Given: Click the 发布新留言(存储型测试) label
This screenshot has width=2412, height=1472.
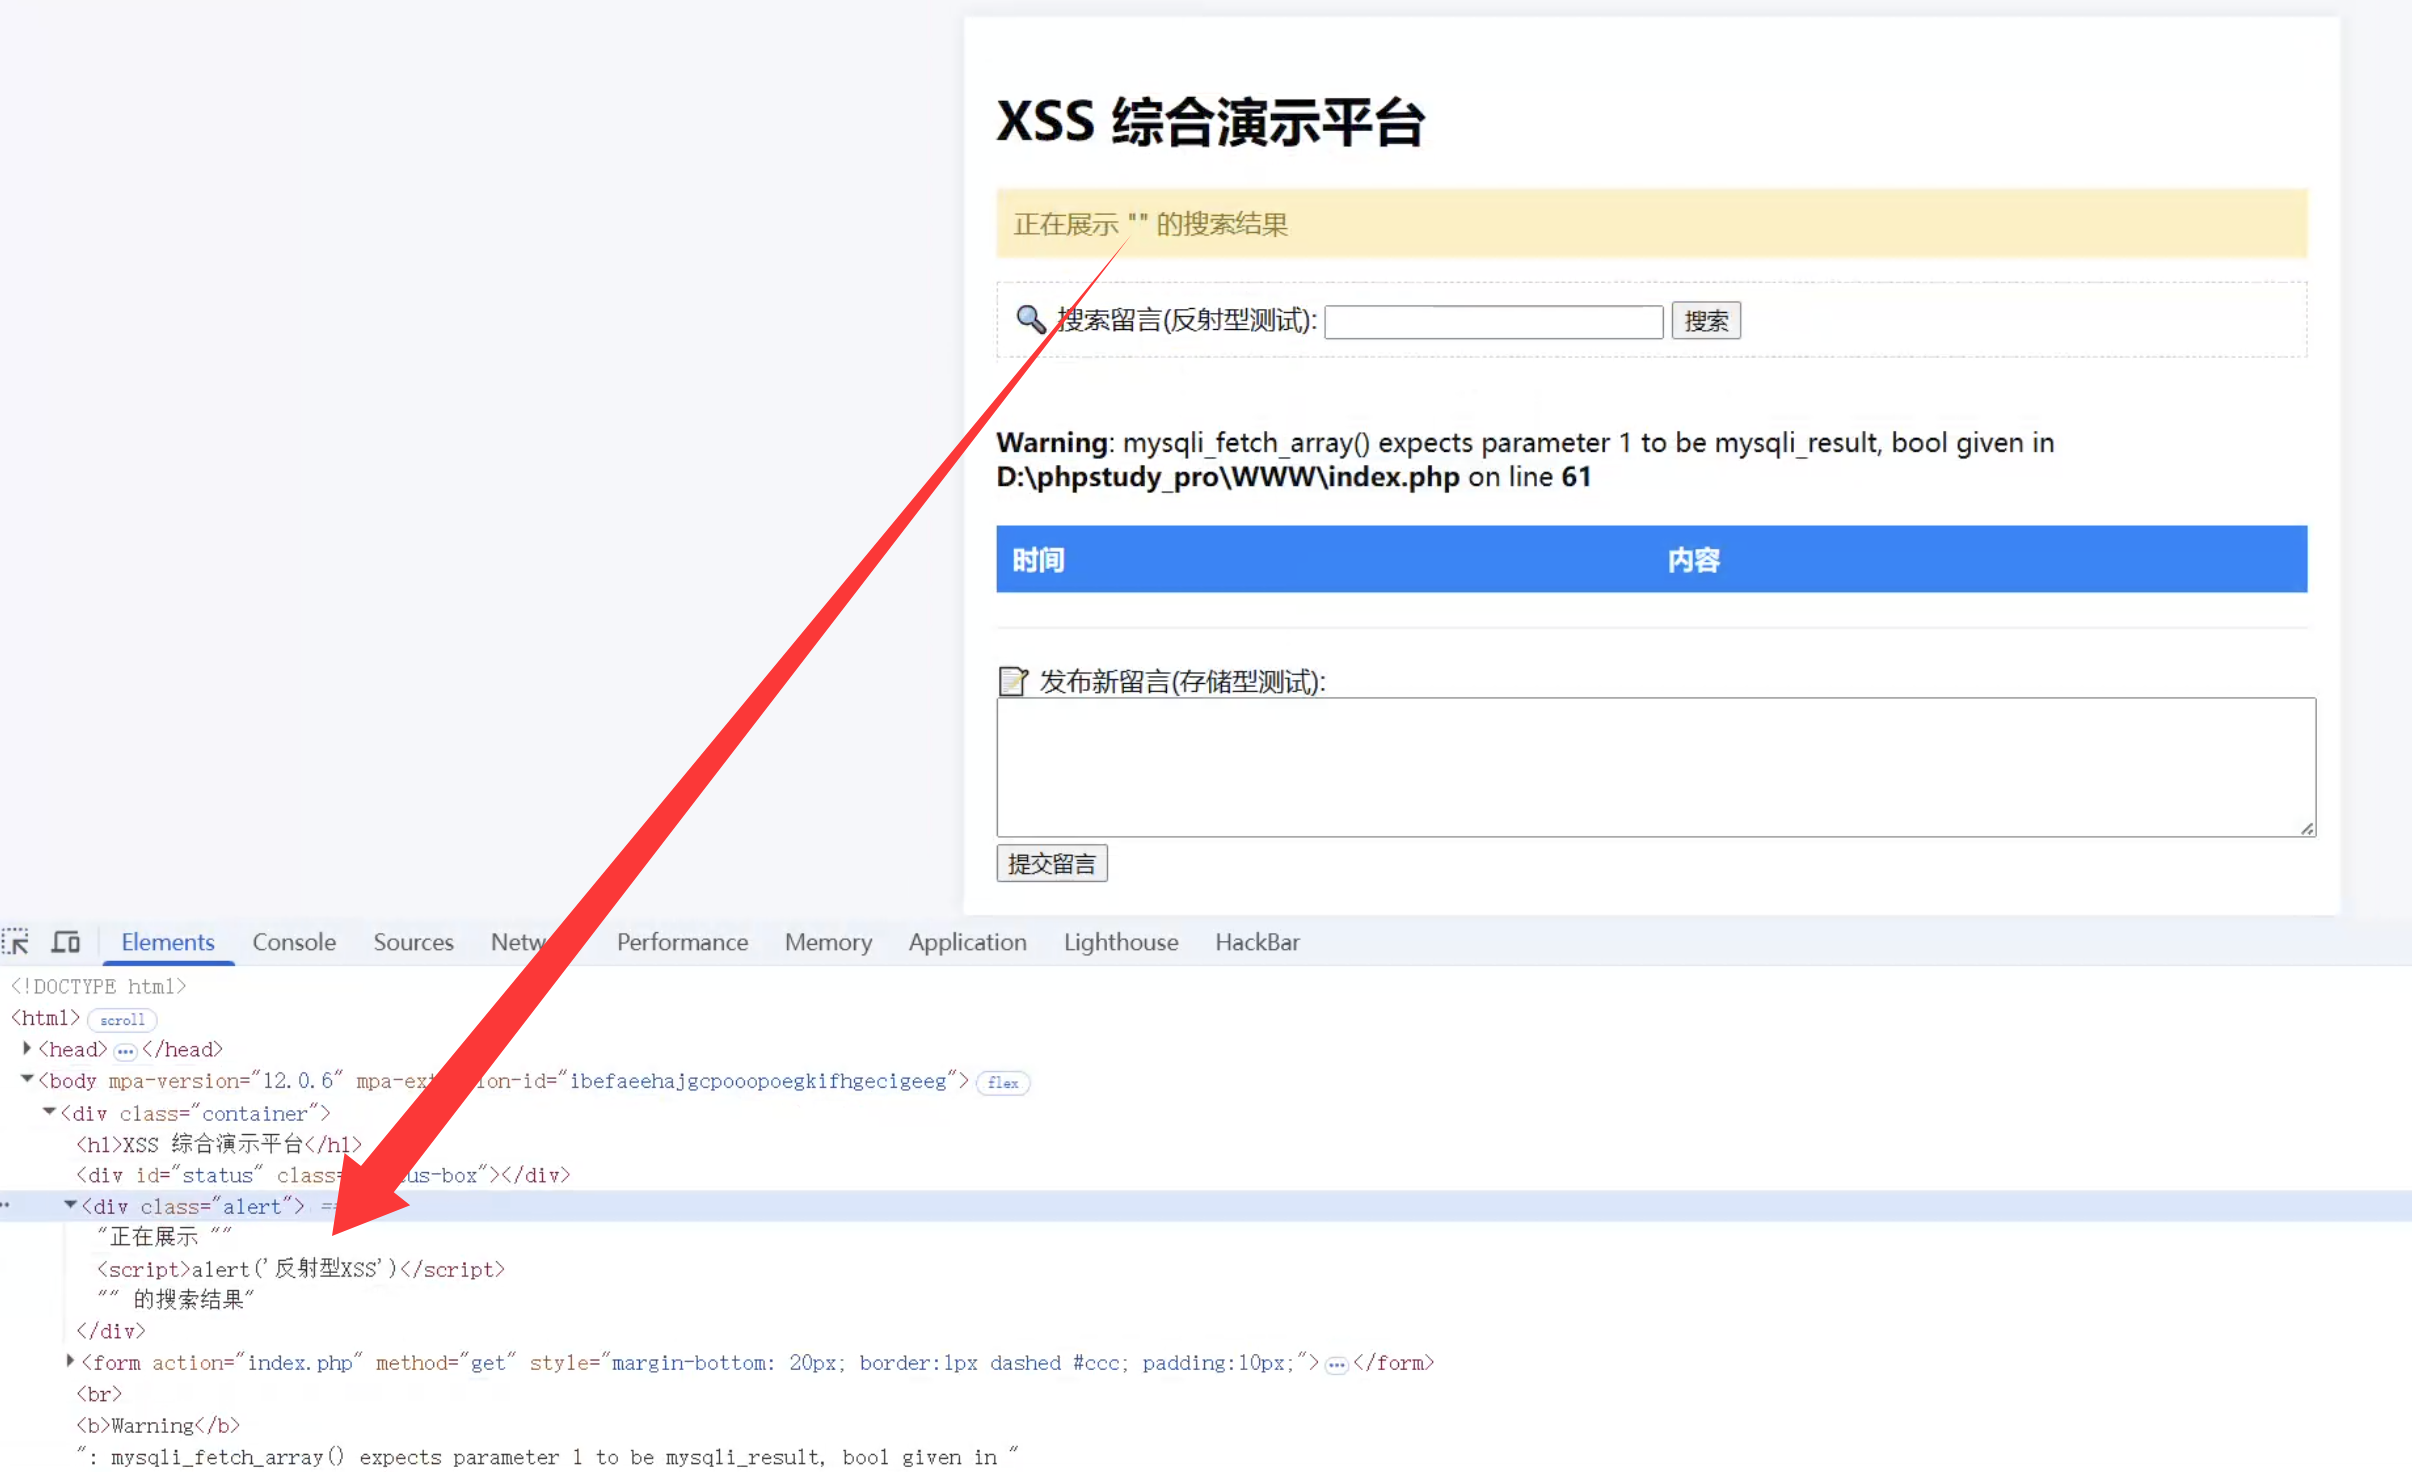Looking at the screenshot, I should pyautogui.click(x=1183, y=682).
